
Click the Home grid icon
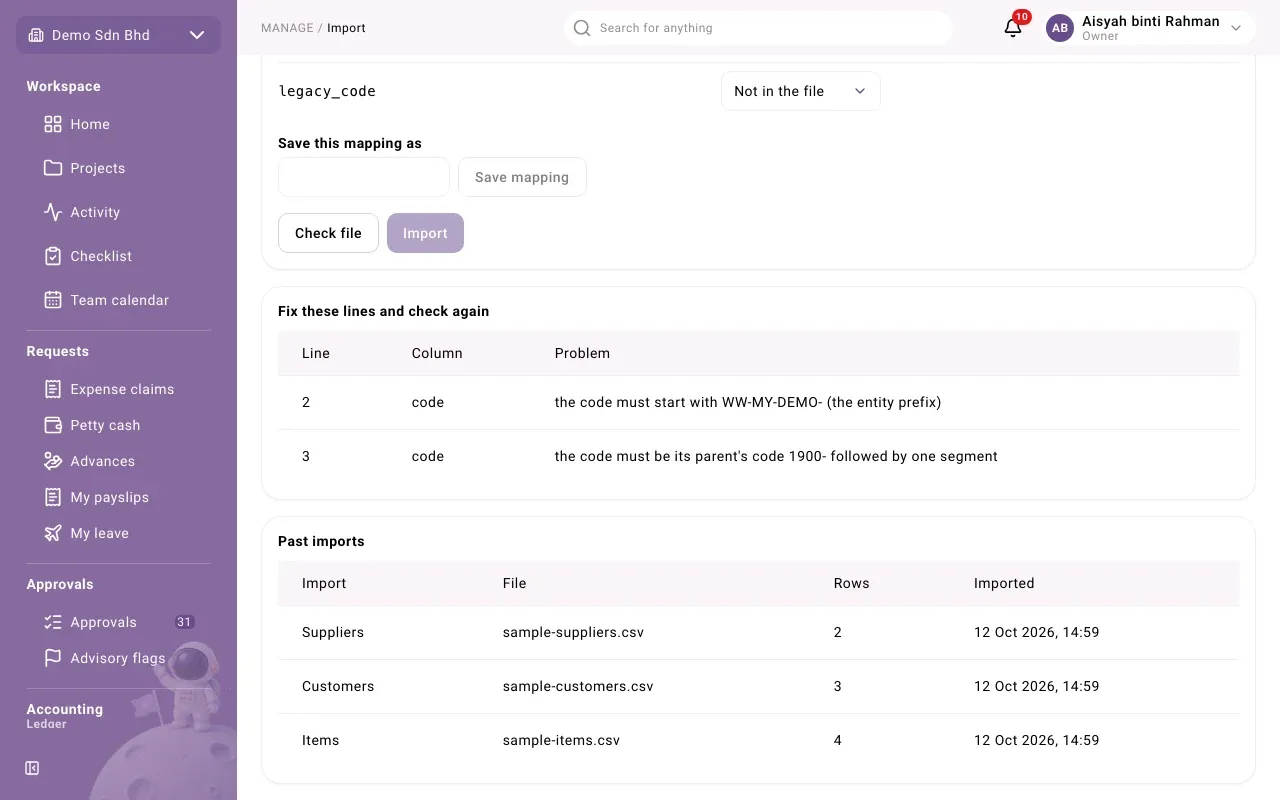(53, 124)
